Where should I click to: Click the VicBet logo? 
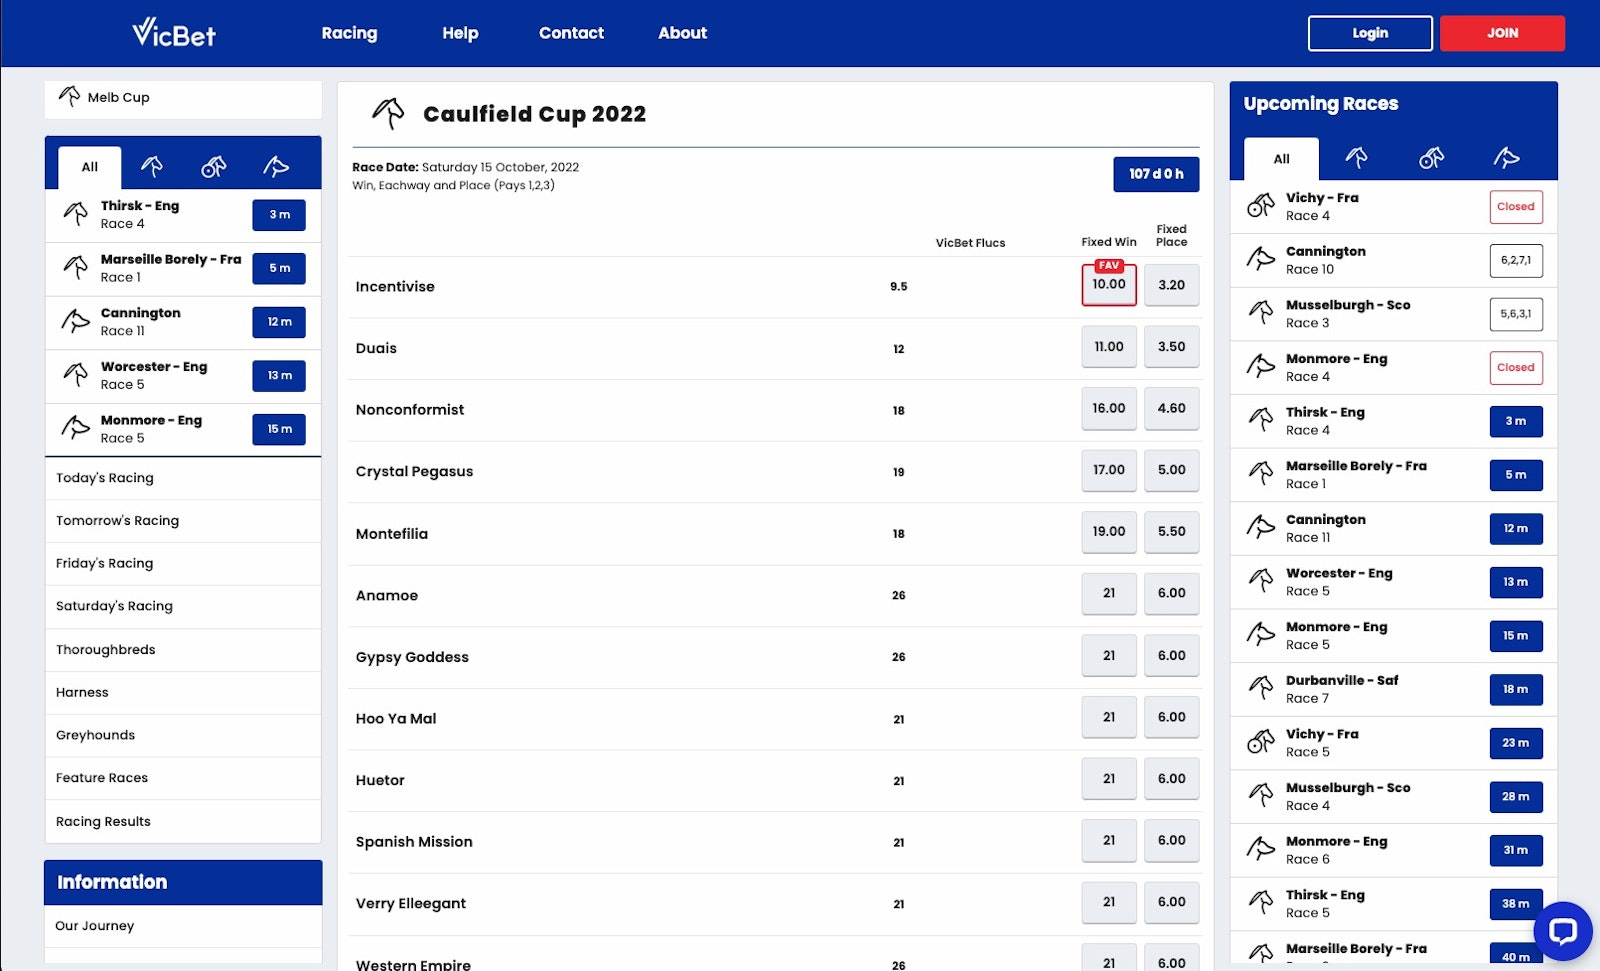click(x=174, y=33)
